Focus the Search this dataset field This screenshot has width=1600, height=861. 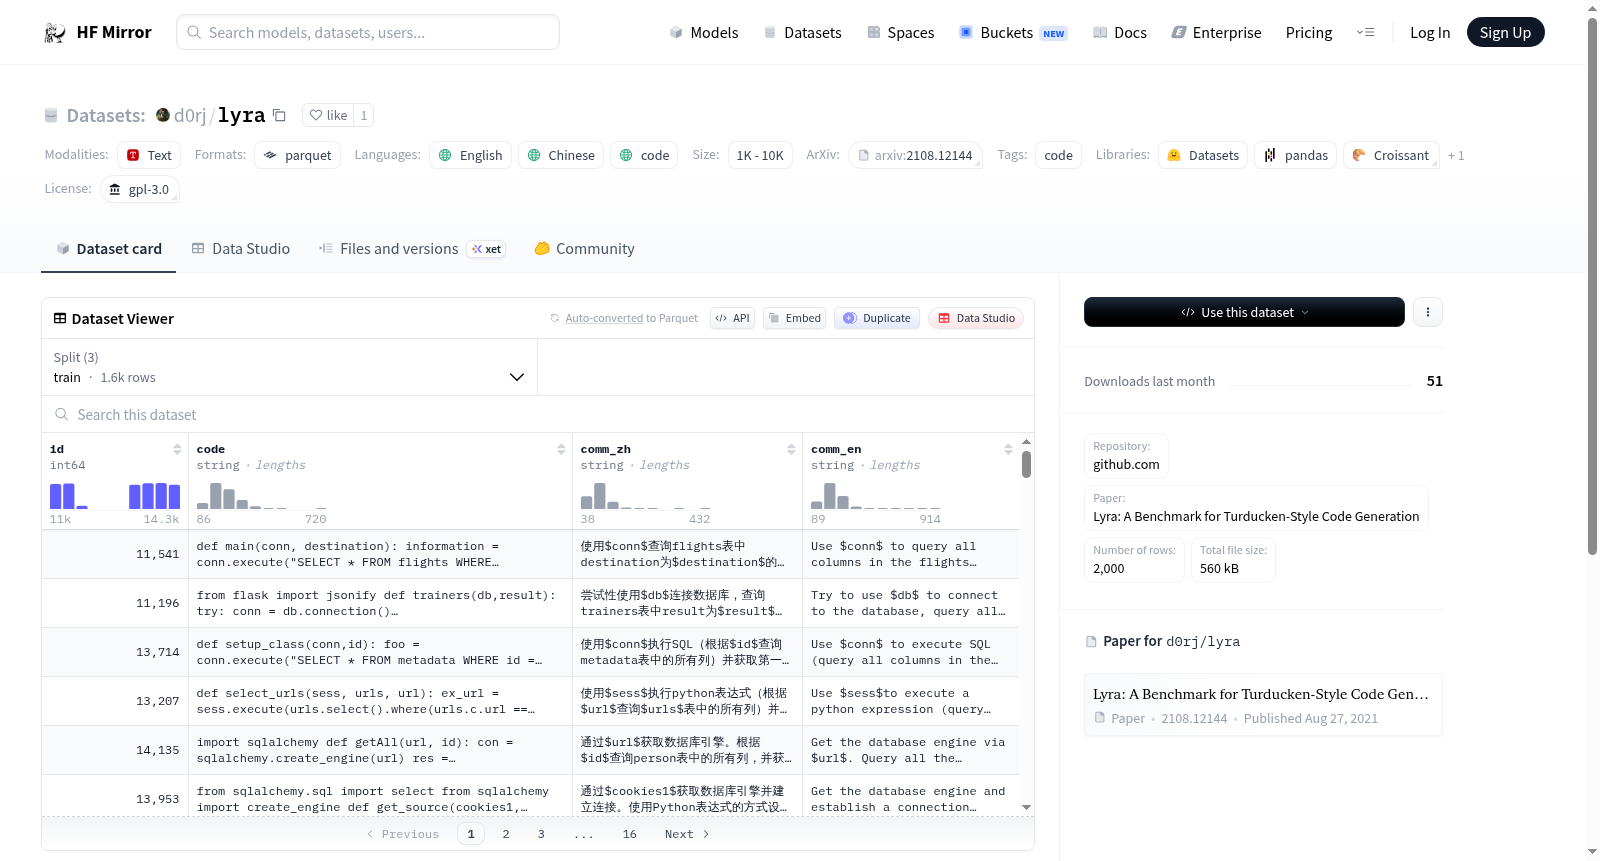(x=538, y=414)
